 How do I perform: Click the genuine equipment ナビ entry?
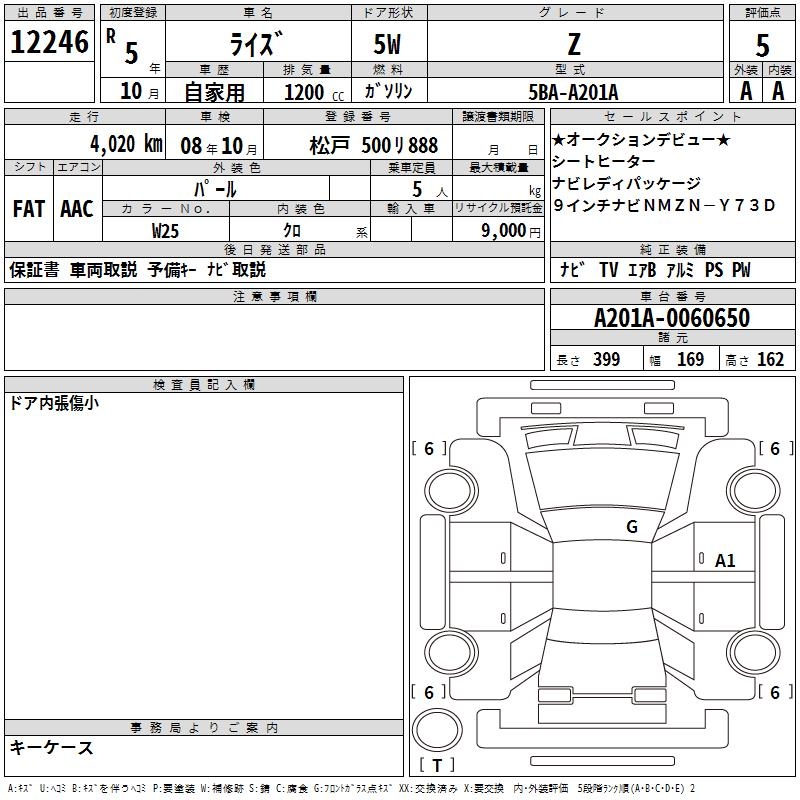(x=572, y=269)
